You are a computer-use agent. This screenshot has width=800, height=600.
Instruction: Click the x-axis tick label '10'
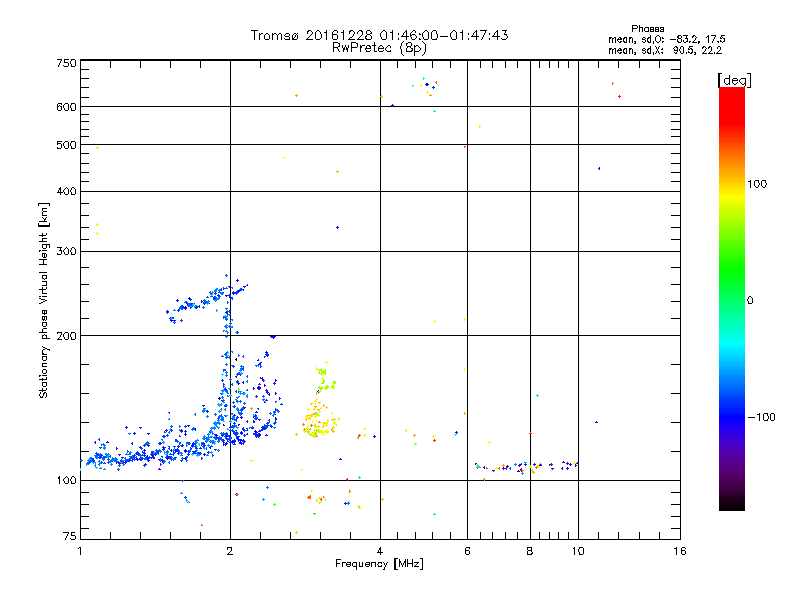[x=578, y=551]
